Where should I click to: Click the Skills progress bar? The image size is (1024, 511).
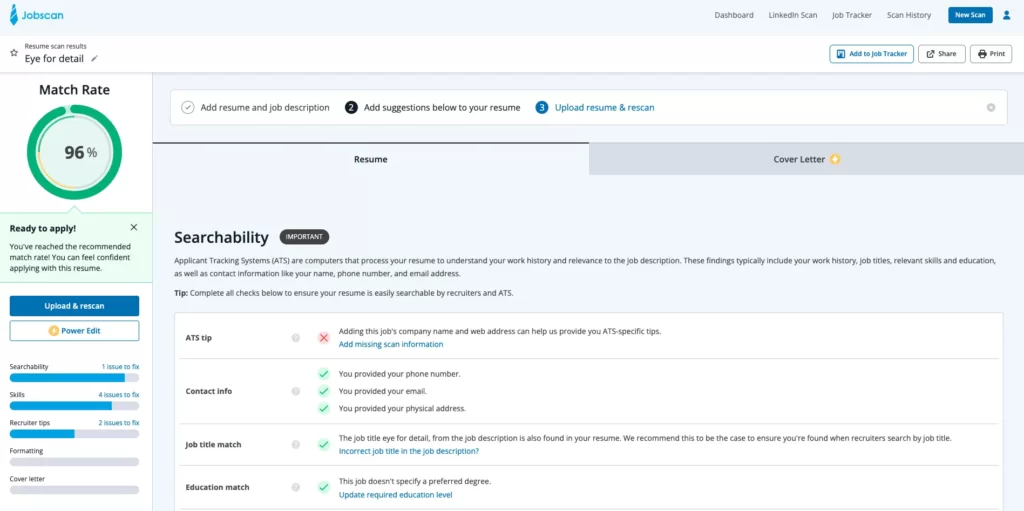coord(75,406)
